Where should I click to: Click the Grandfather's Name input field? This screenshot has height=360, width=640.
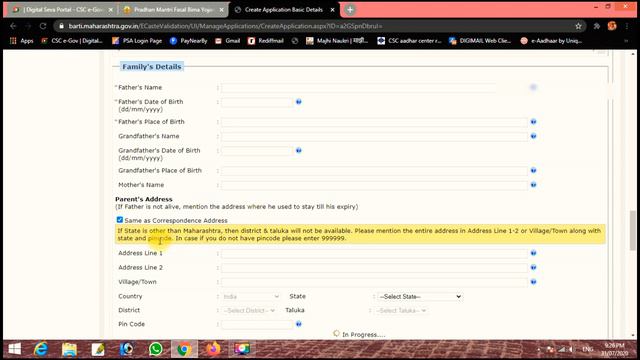[x=374, y=136]
